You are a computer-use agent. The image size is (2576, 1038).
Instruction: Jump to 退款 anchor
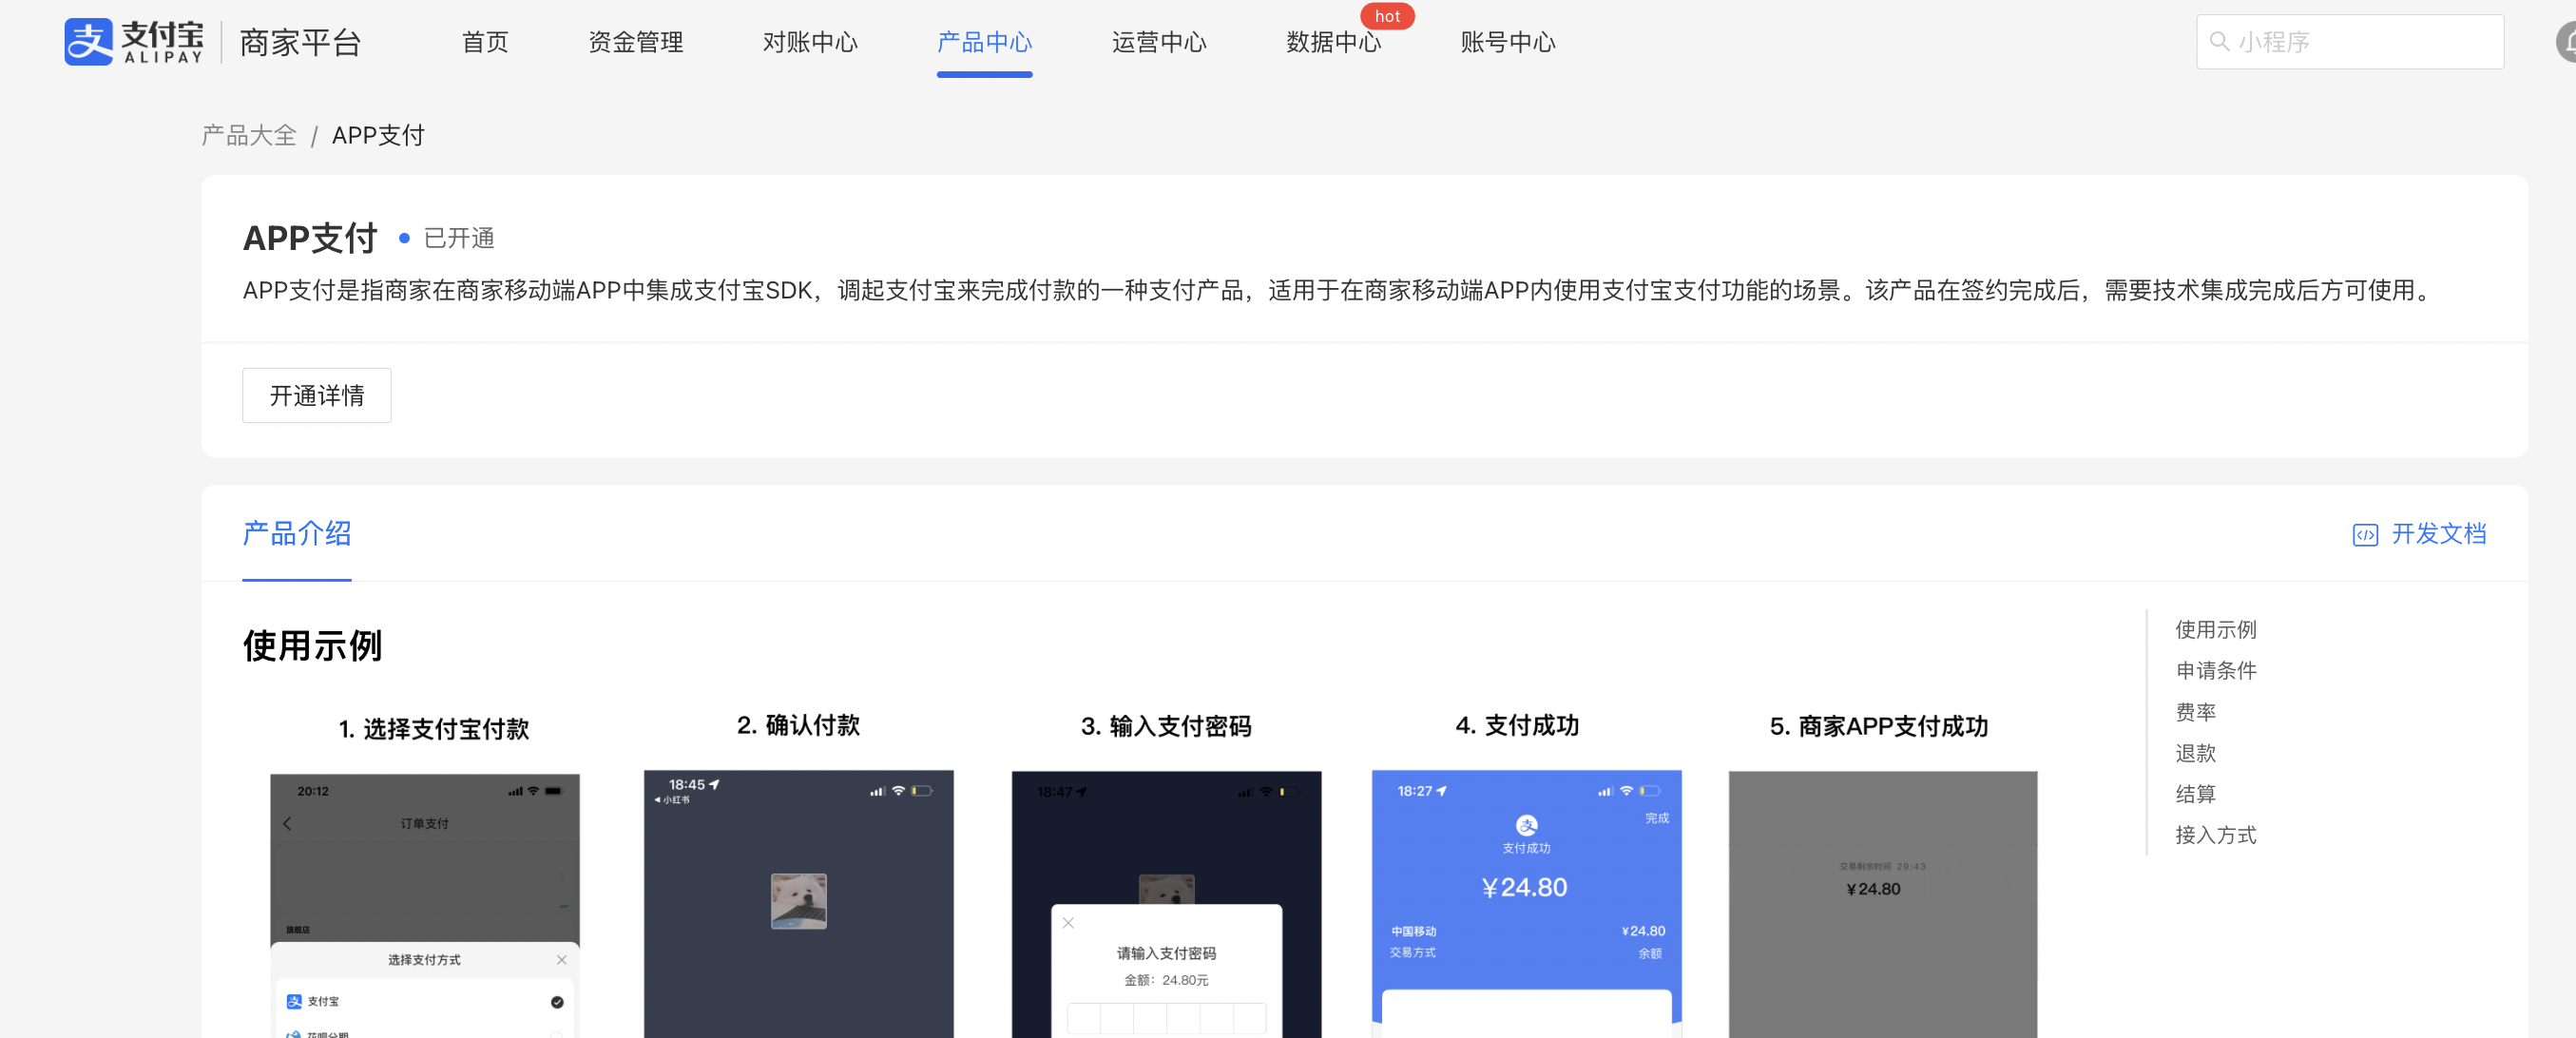tap(2195, 753)
